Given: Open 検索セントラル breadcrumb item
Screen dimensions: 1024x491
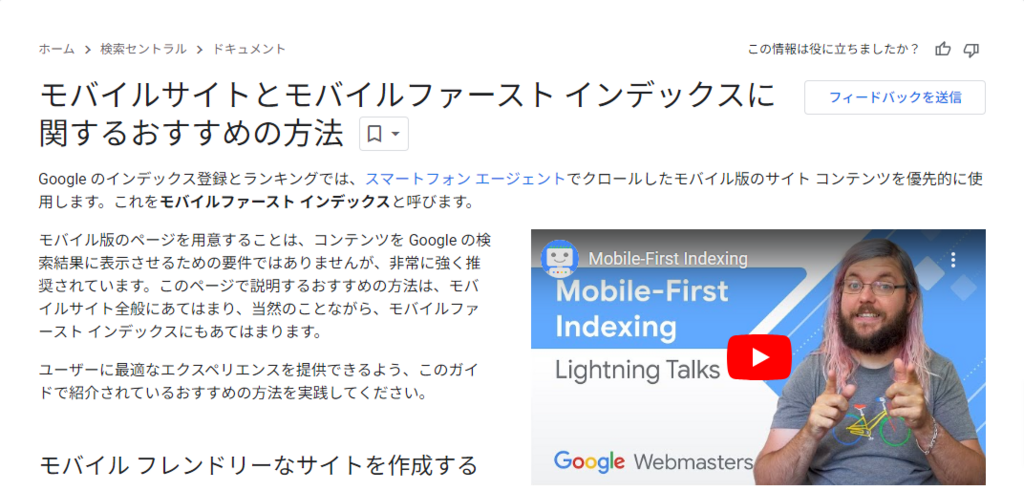Looking at the screenshot, I should click(x=143, y=49).
